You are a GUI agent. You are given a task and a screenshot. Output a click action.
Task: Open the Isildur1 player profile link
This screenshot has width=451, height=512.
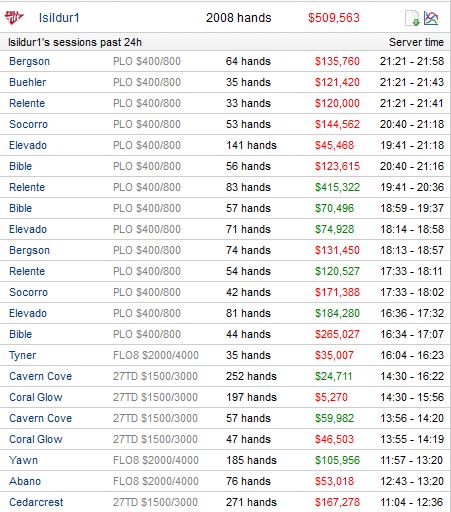(59, 18)
